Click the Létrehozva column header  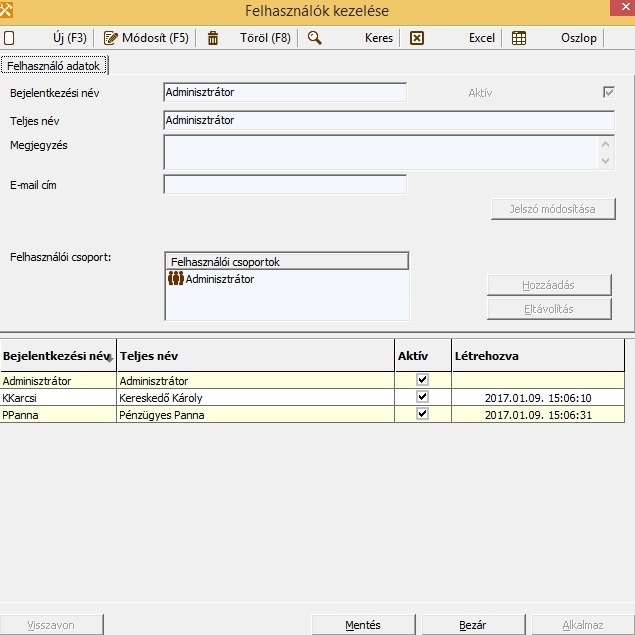point(537,356)
